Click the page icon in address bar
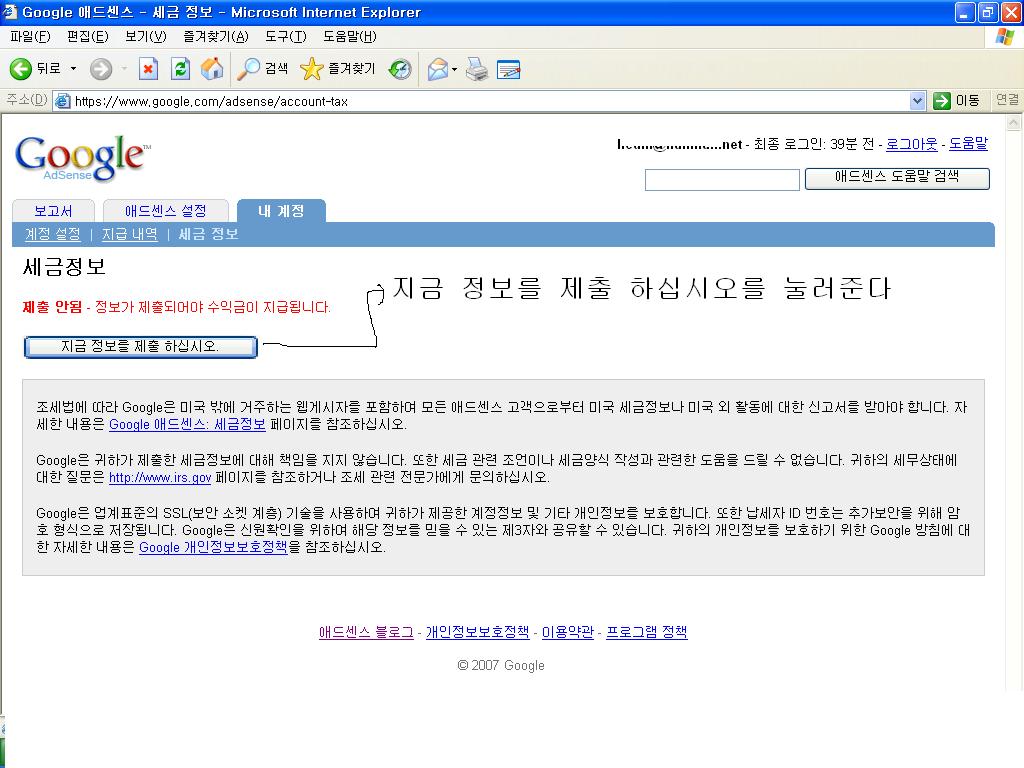 (x=63, y=101)
